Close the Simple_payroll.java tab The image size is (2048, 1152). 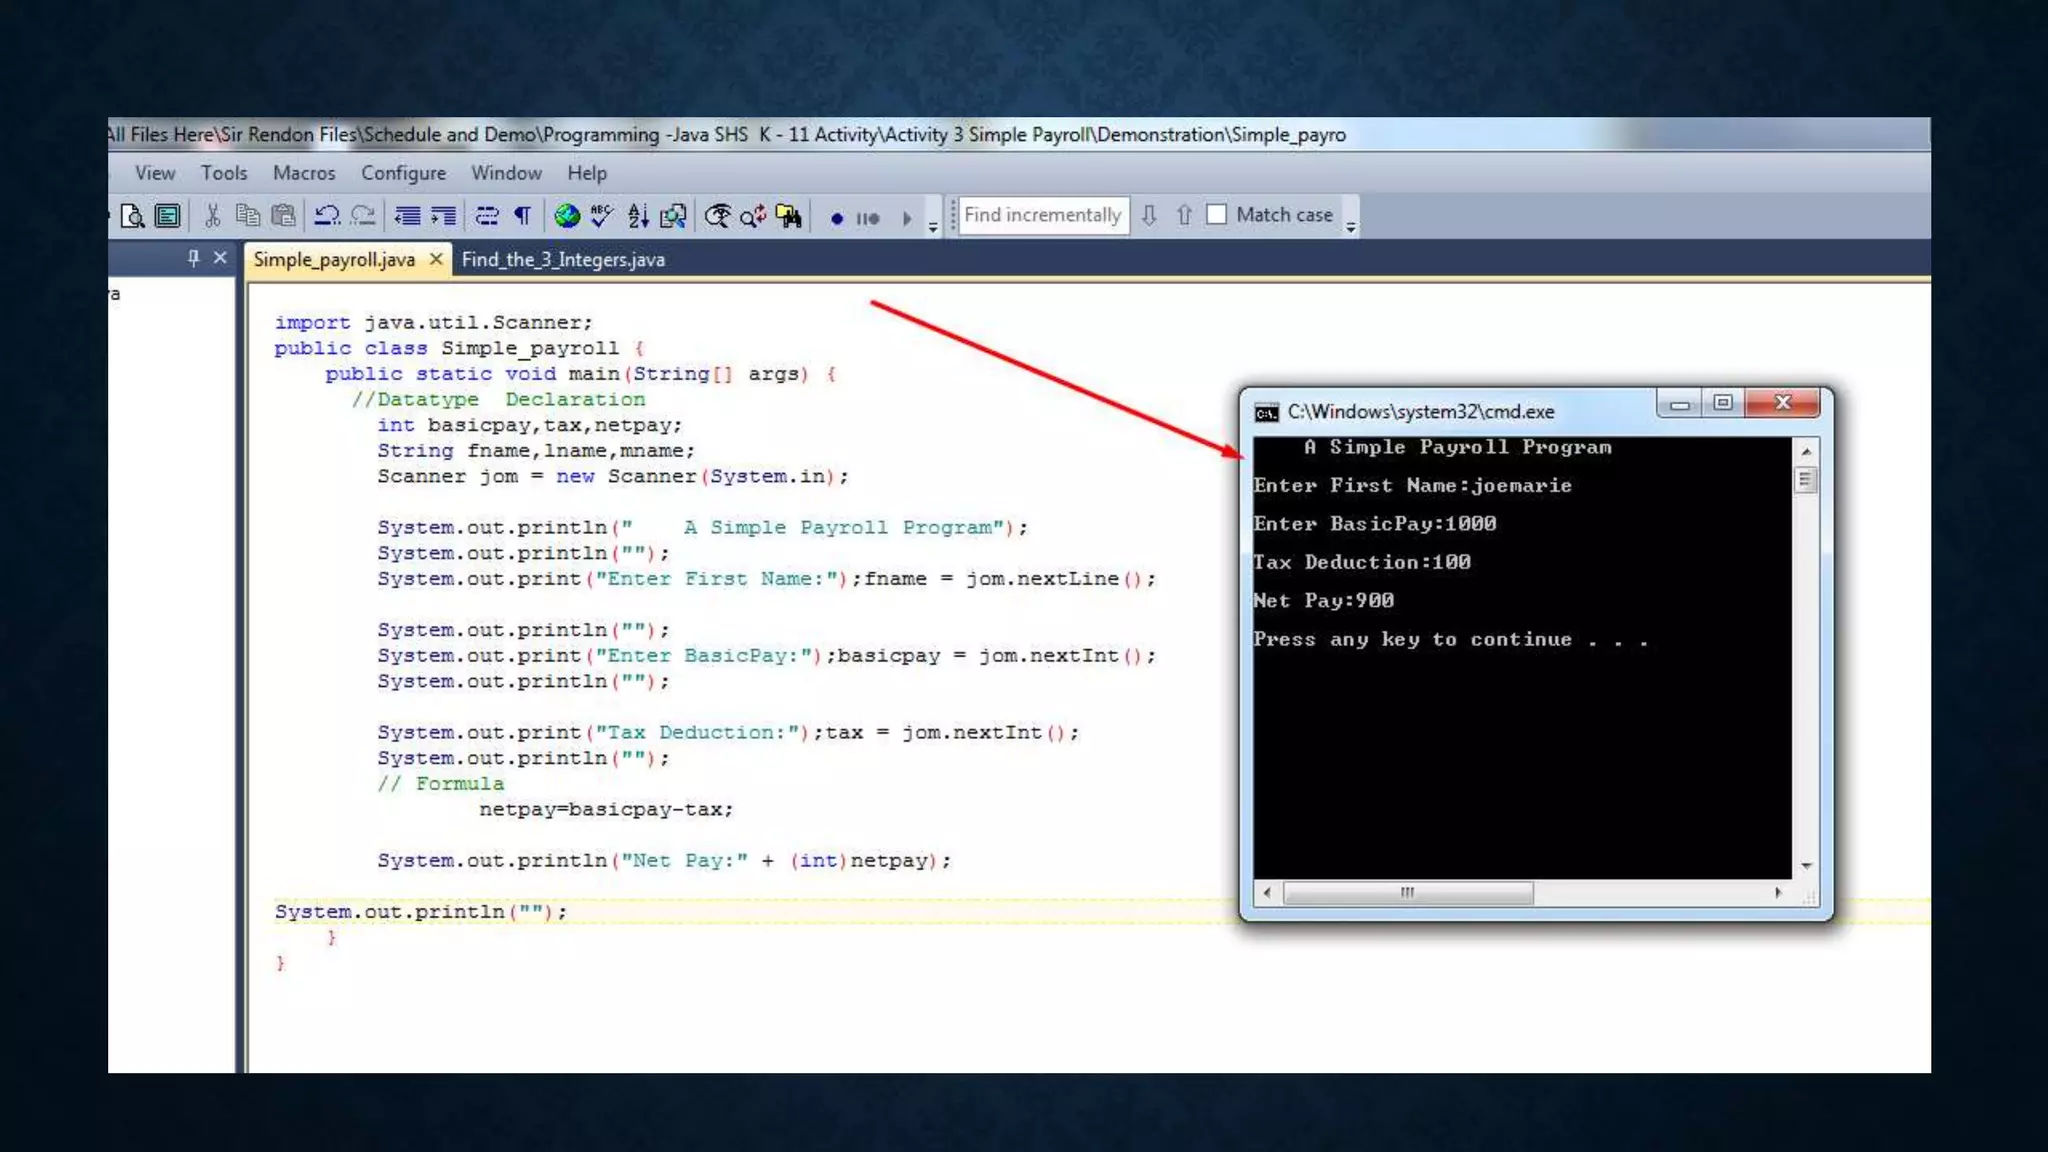point(436,259)
